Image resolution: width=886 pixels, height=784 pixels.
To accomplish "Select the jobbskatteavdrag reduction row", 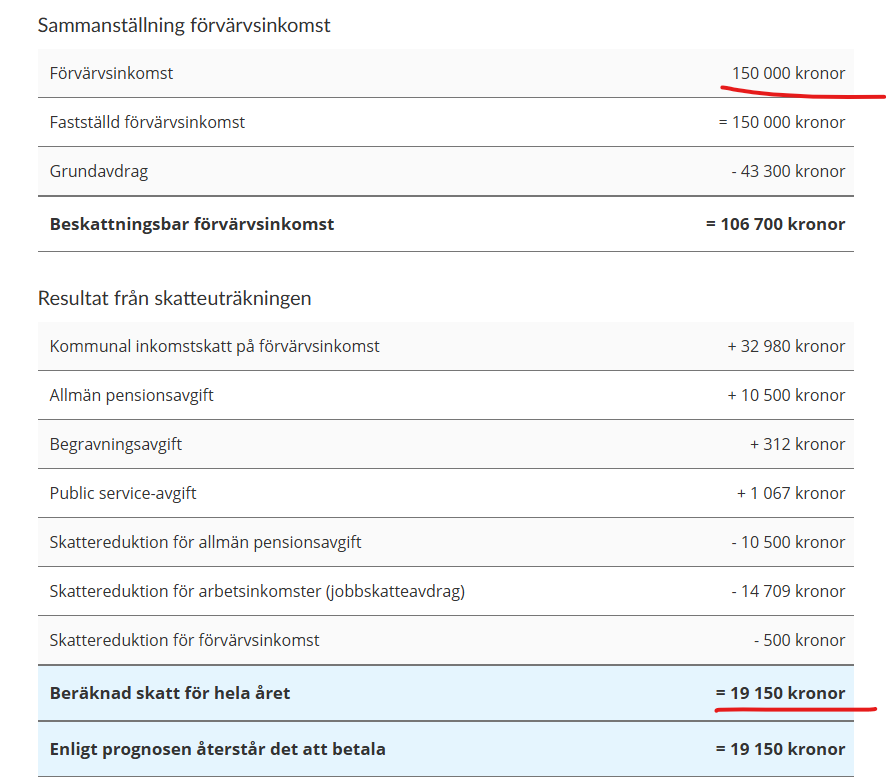I will coord(446,591).
